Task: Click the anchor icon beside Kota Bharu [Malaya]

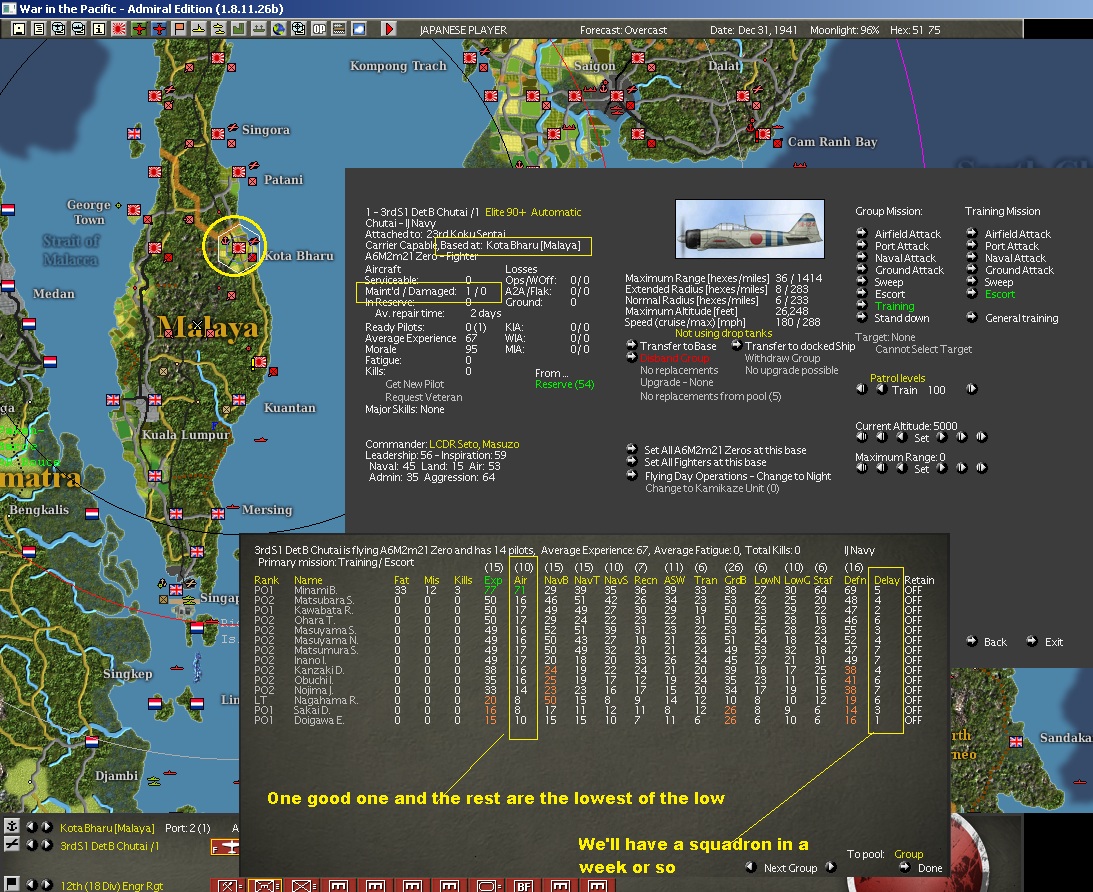Action: pyautogui.click(x=11, y=827)
